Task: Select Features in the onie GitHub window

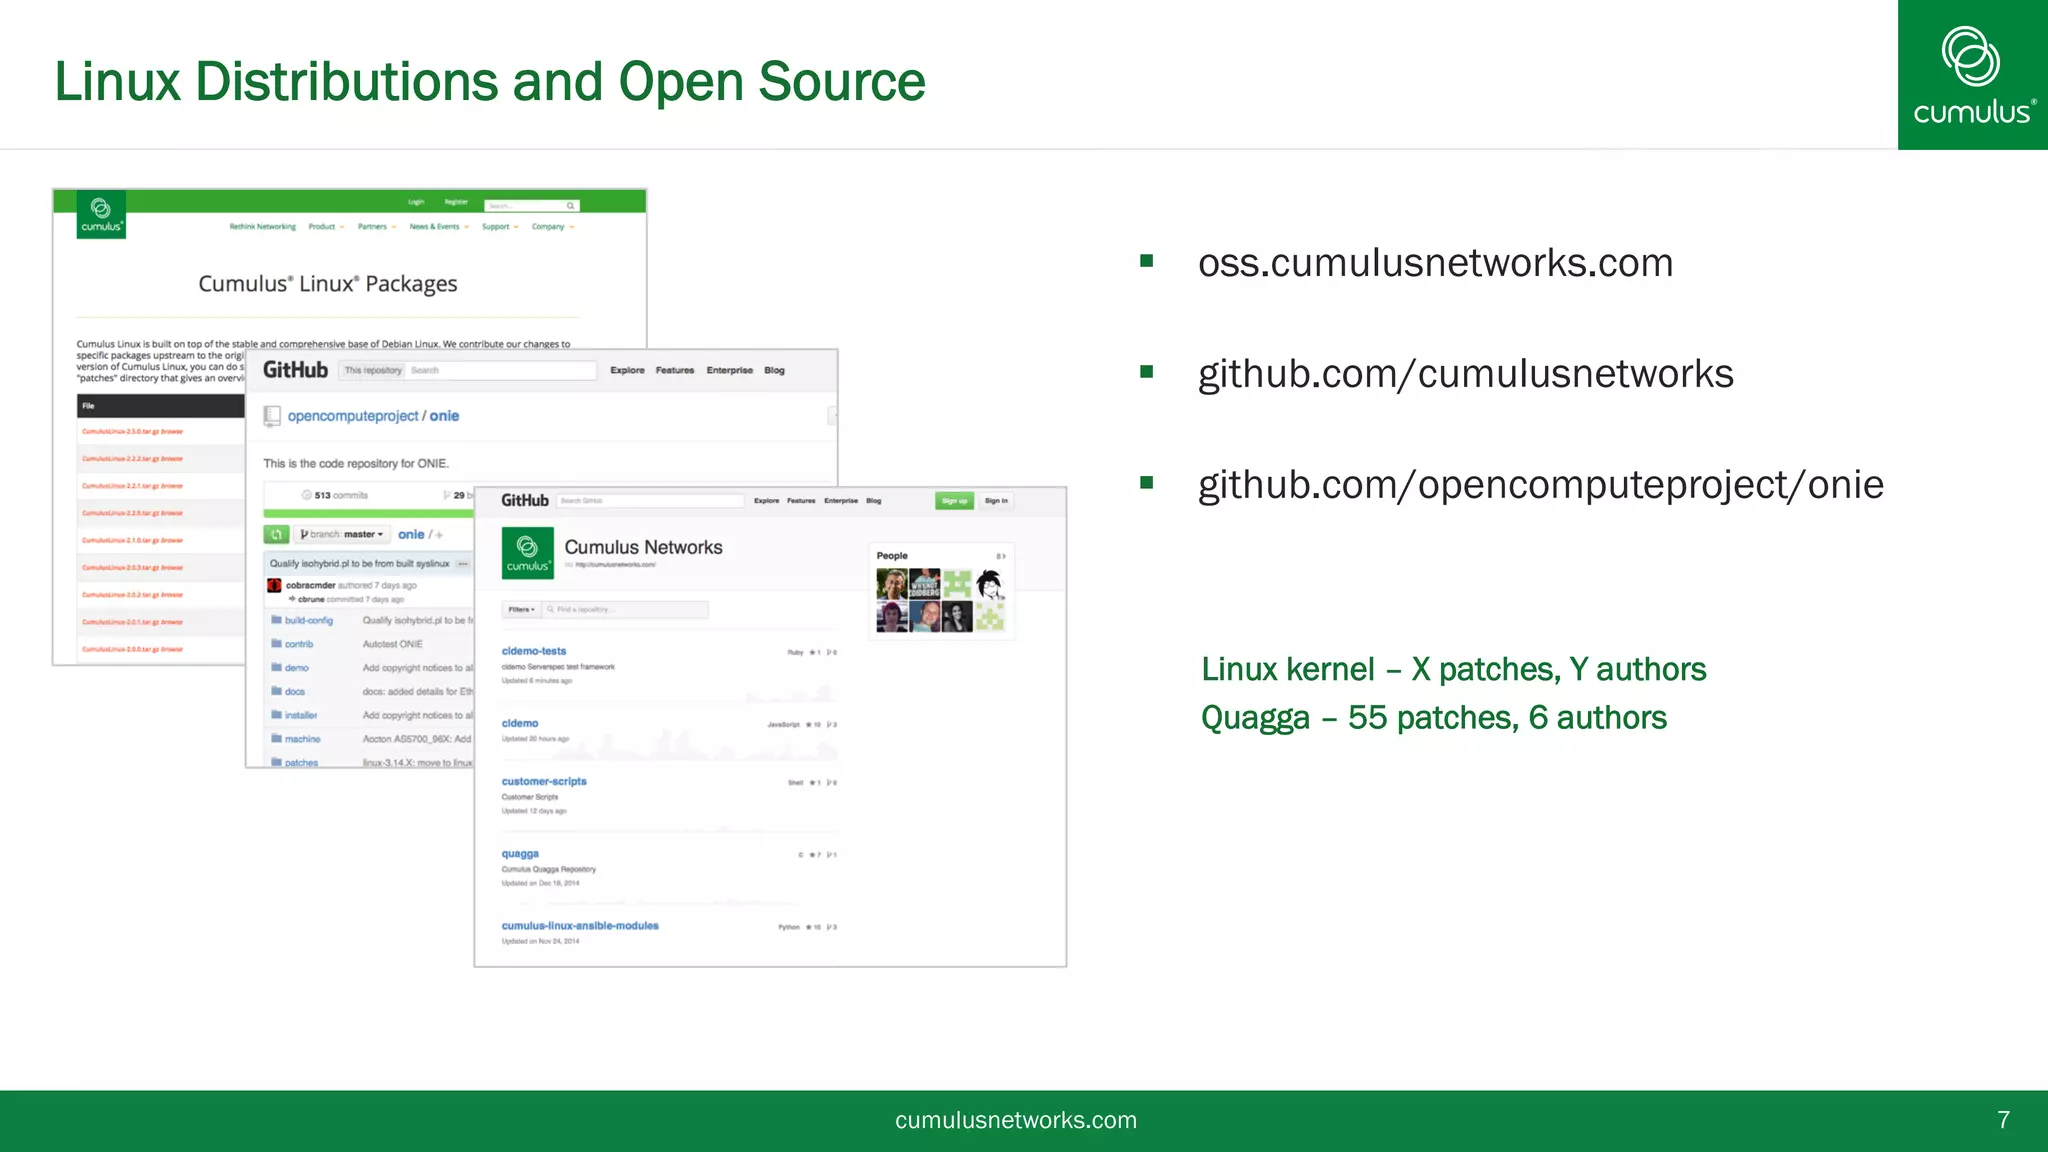Action: pyautogui.click(x=675, y=370)
